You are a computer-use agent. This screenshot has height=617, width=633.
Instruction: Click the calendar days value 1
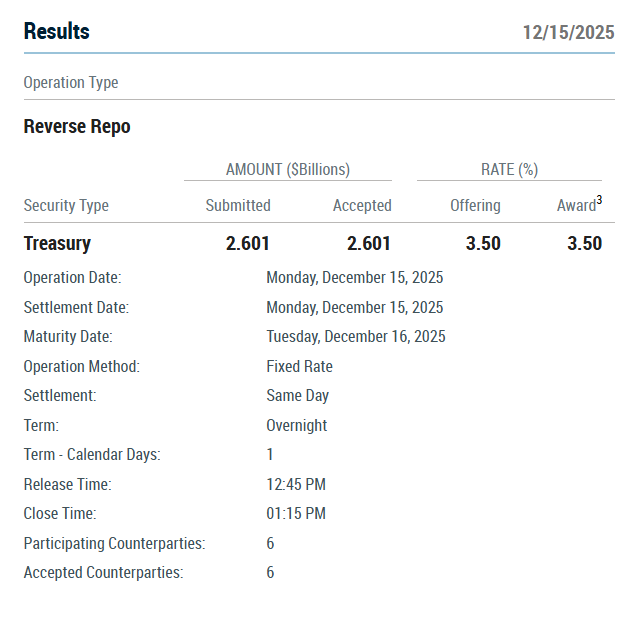pos(270,455)
